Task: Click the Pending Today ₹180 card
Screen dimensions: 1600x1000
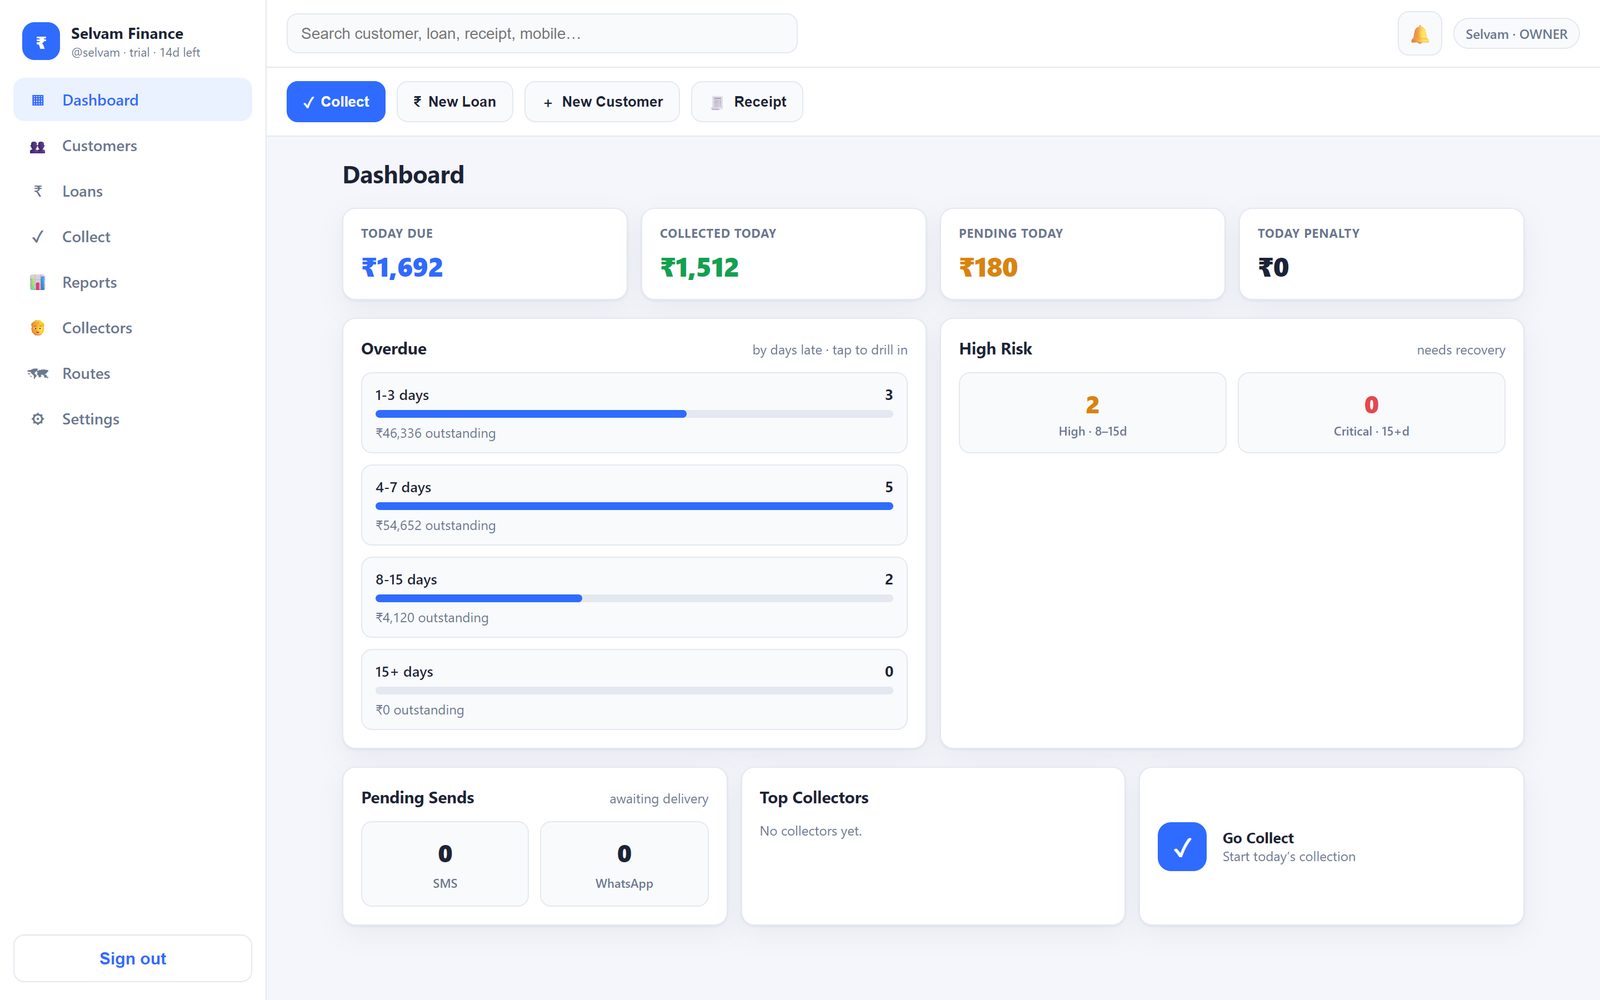Action: (x=1083, y=254)
